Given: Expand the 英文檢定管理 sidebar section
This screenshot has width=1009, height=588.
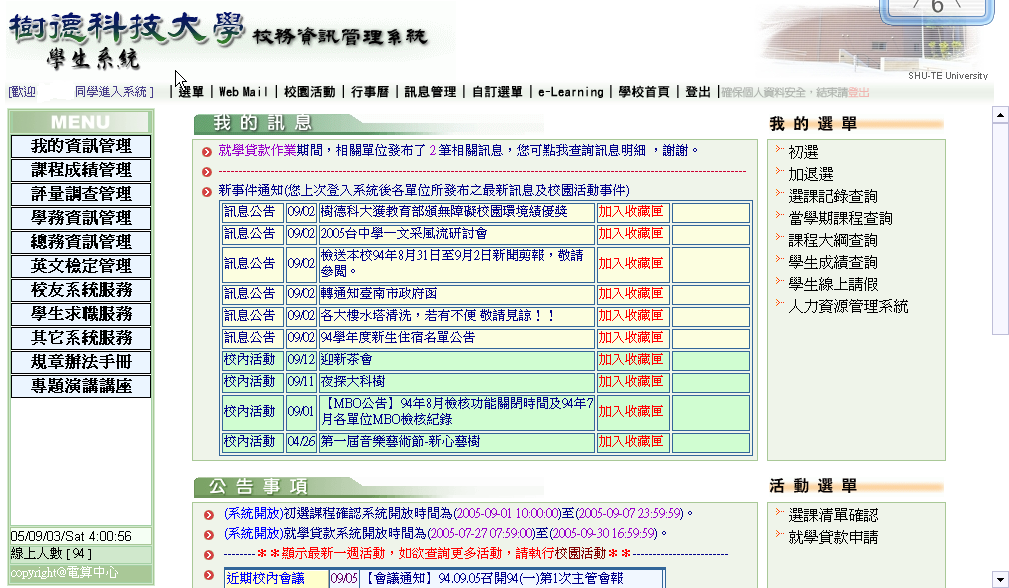Looking at the screenshot, I should click(81, 266).
